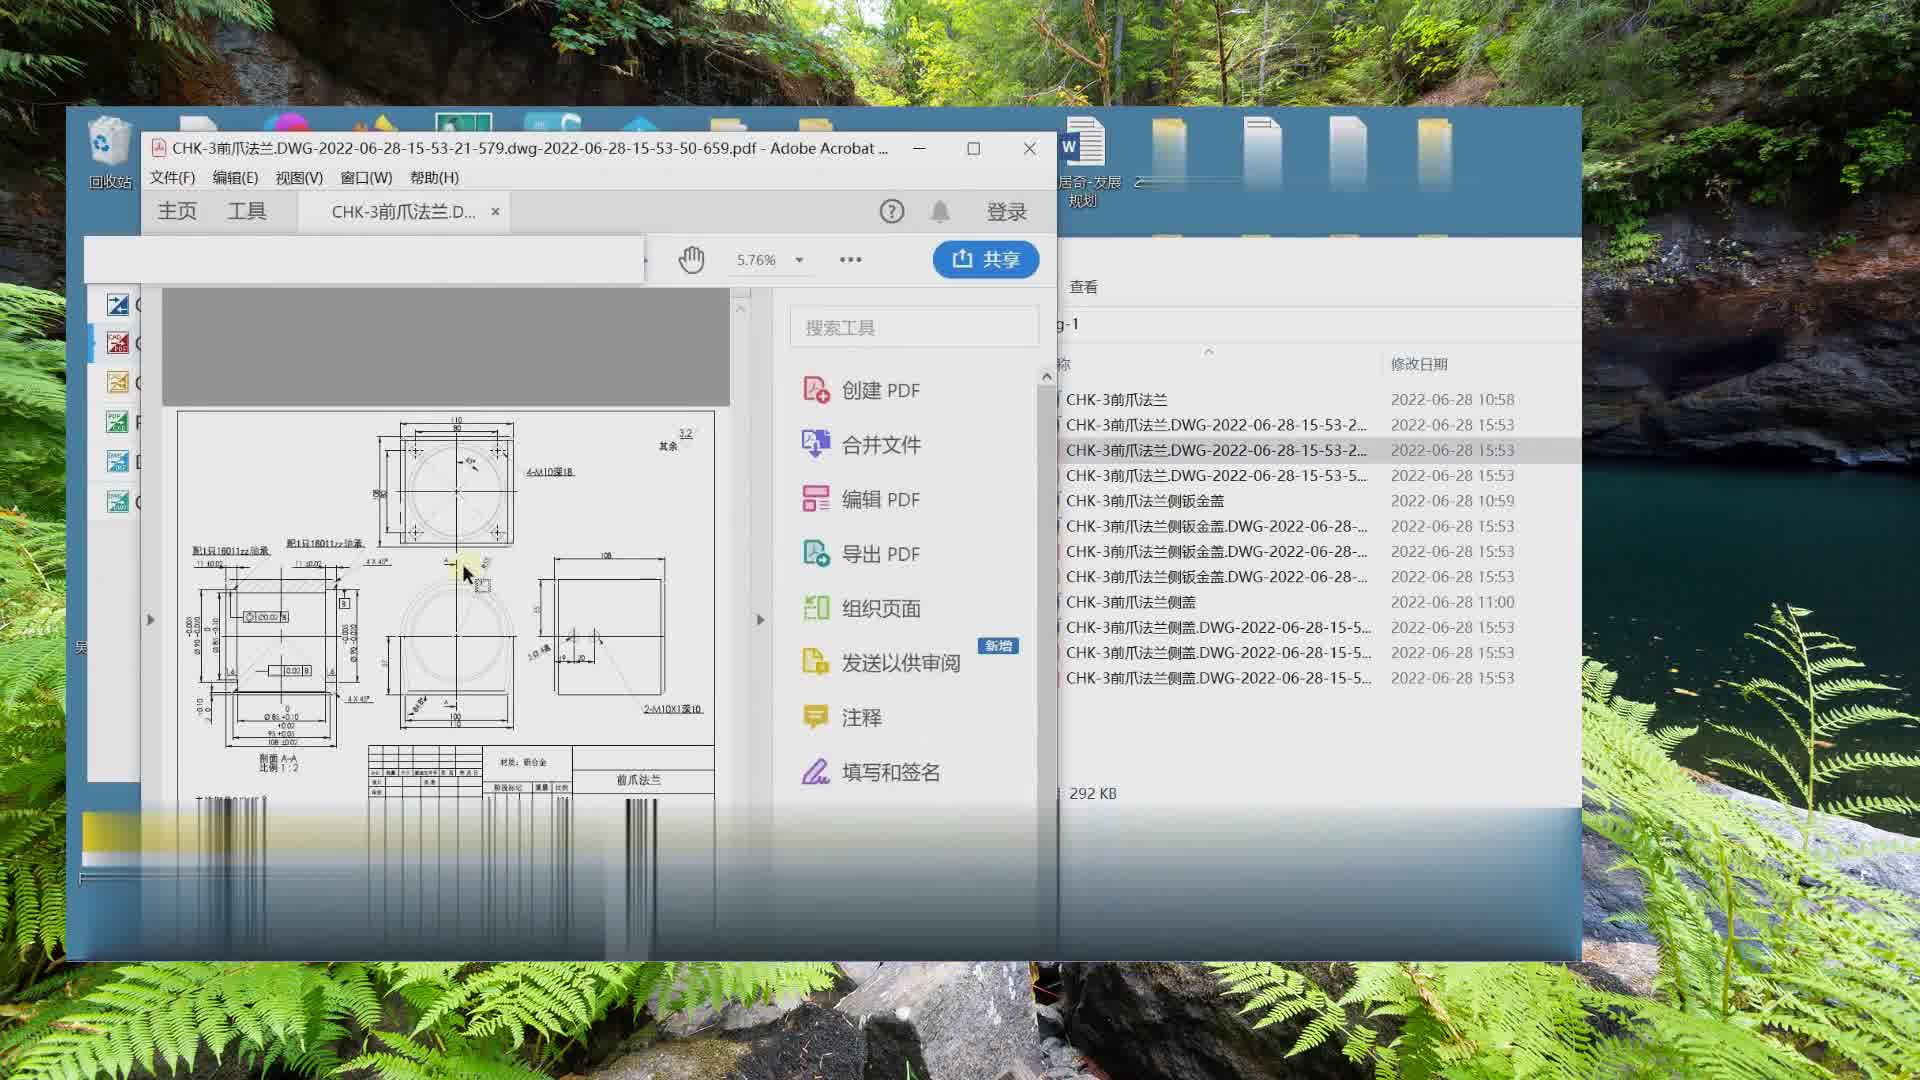Screen dimensions: 1920x1080
Task: Click the 创建 PDF label
Action: (880, 390)
